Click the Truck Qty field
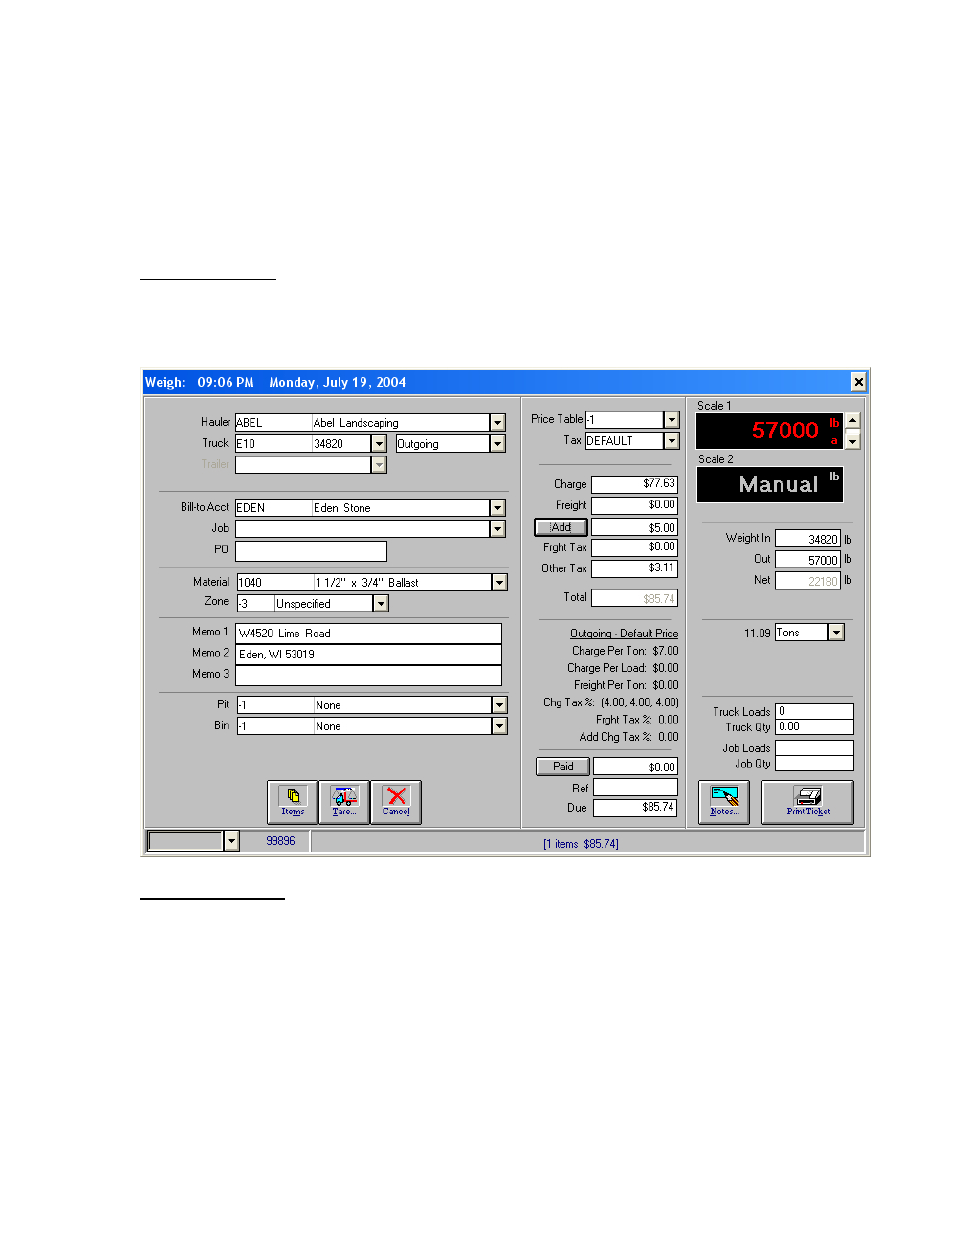Screen dimensions: 954x1235 click(815, 727)
